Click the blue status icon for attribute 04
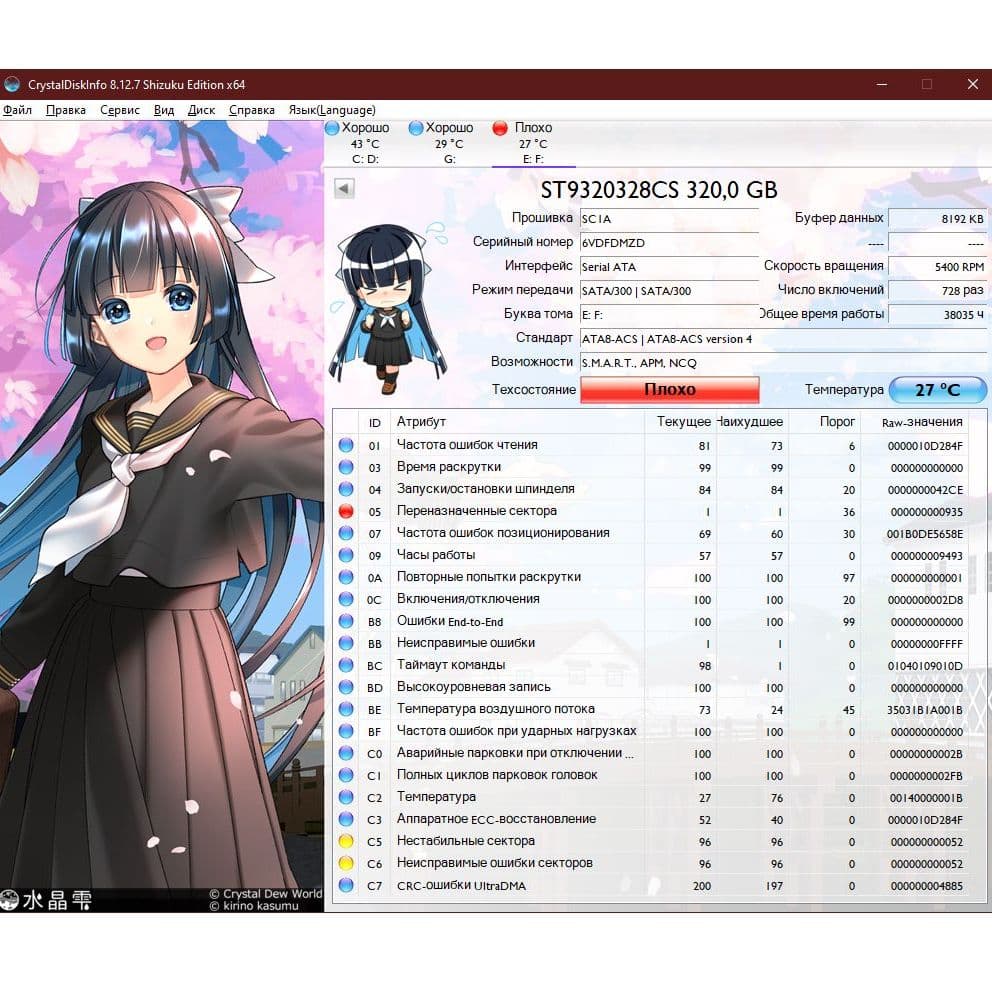This screenshot has width=992, height=1000. click(346, 489)
